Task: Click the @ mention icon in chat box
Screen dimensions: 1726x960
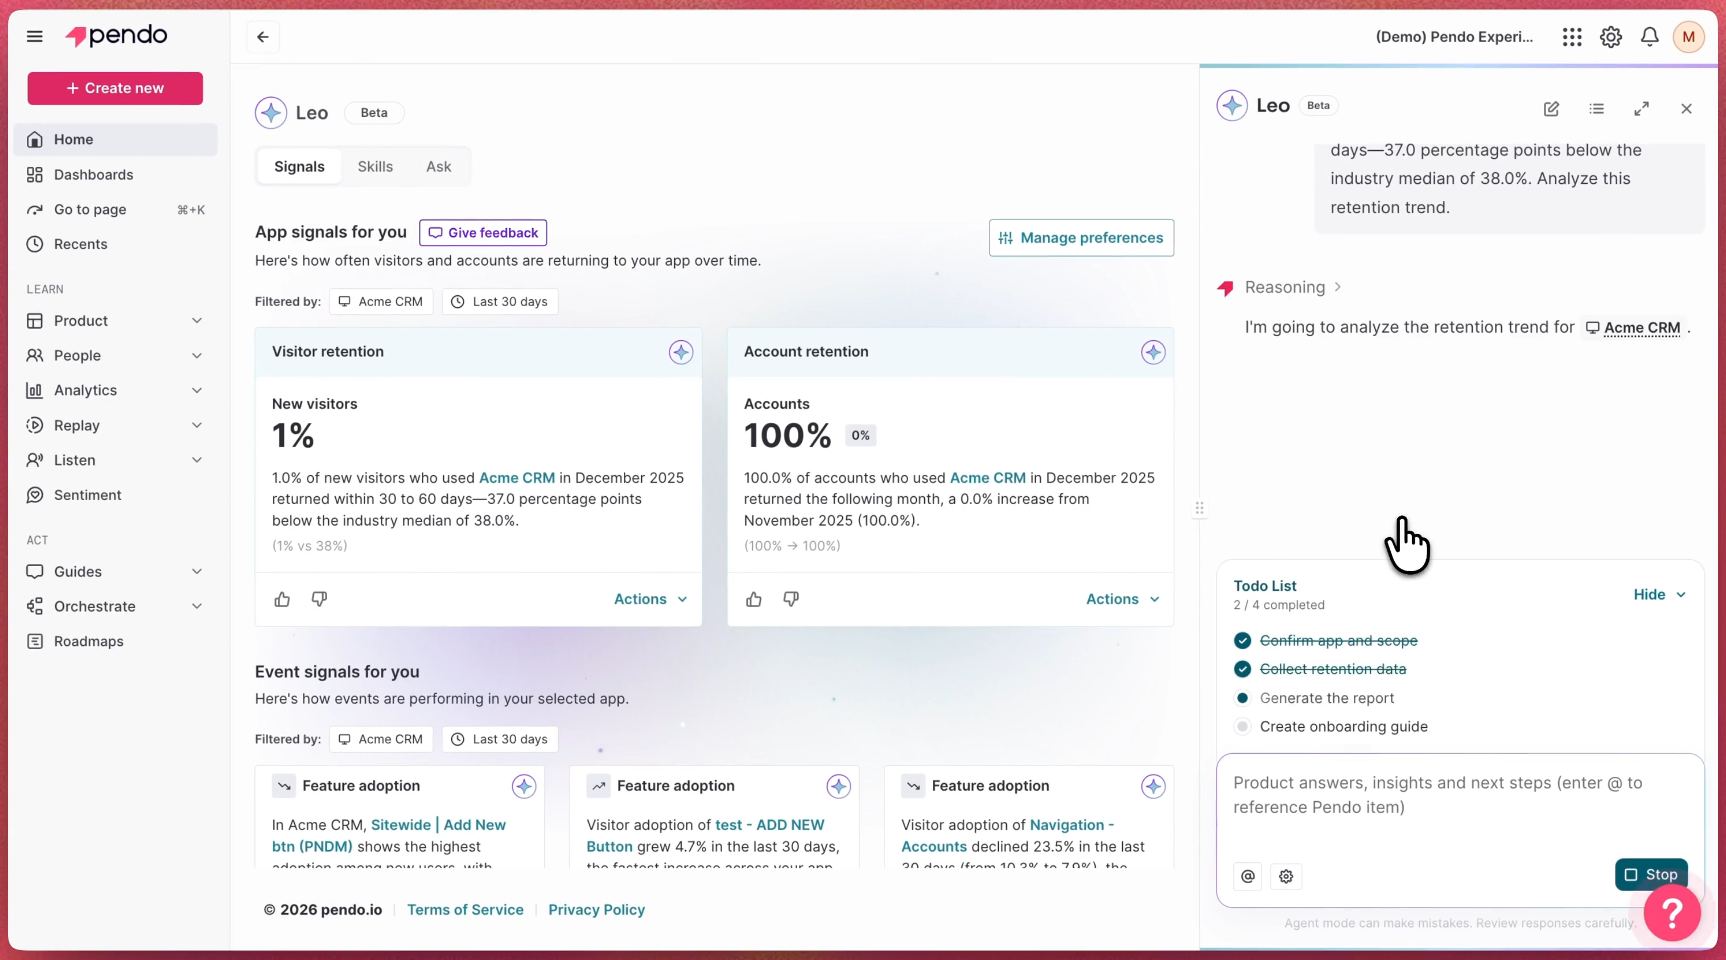Action: pyautogui.click(x=1248, y=876)
